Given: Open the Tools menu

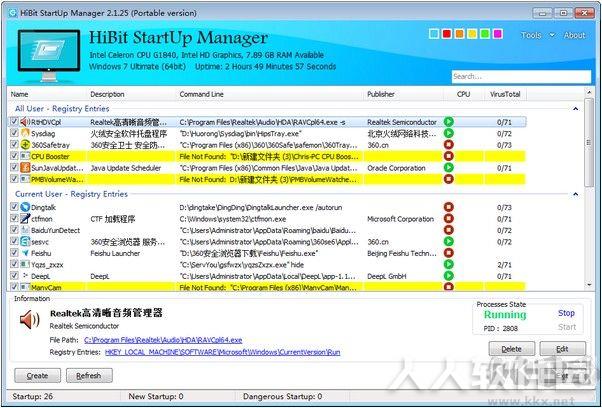Looking at the screenshot, I should 531,35.
